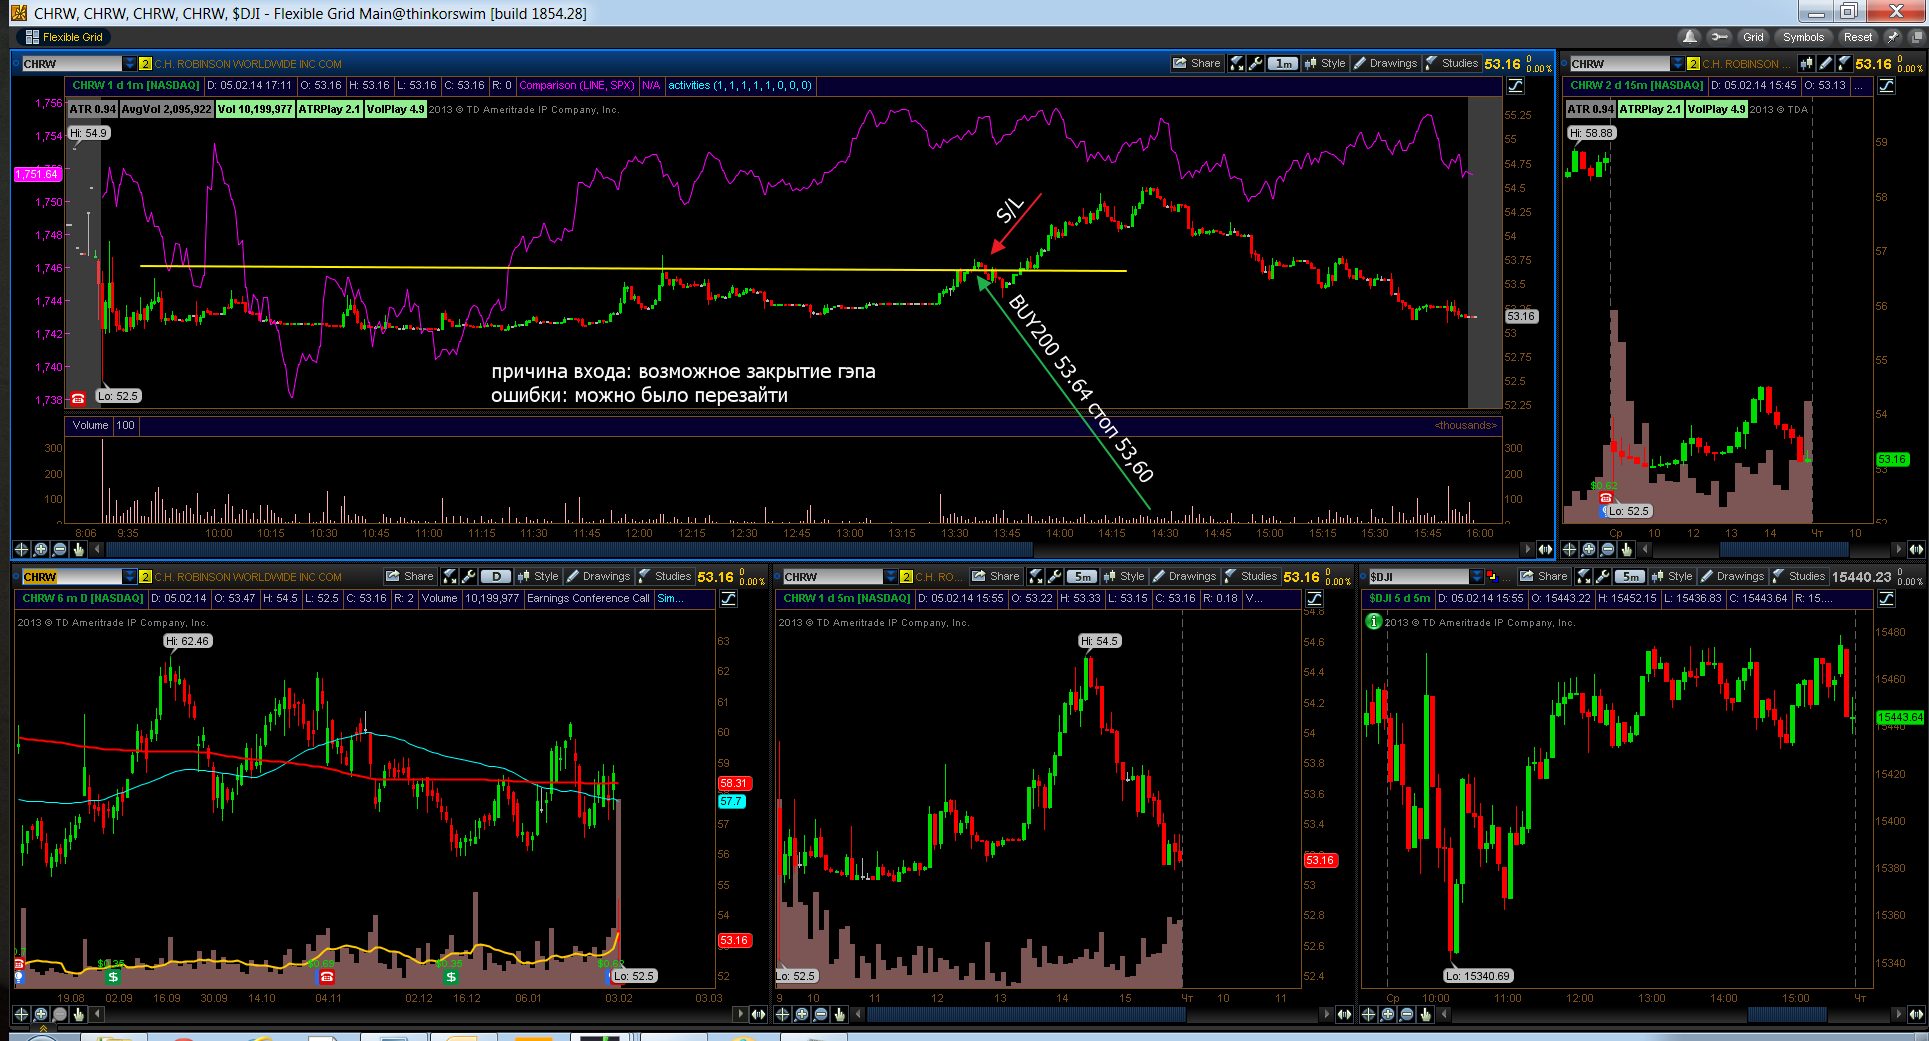The width and height of the screenshot is (1929, 1041).
Task: Click multicolor link swatch beside $DJI
Action: click(x=1492, y=577)
